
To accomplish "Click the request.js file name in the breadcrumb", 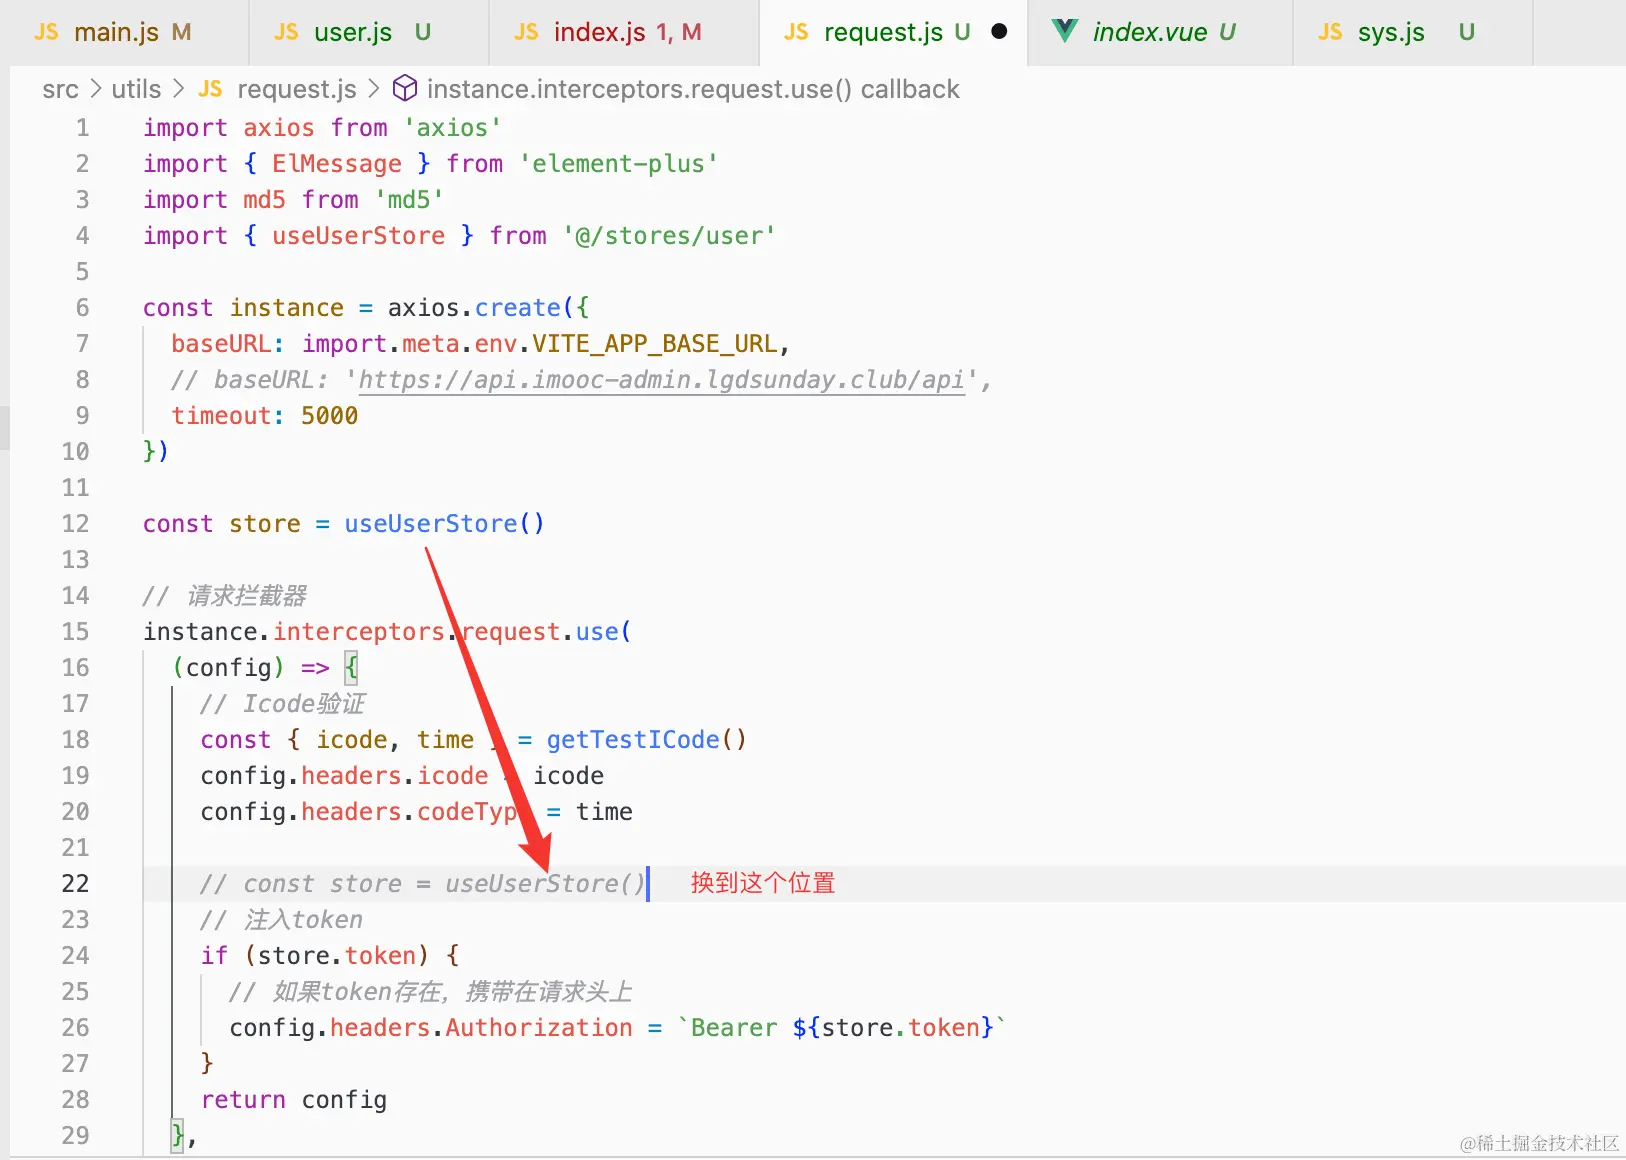I will (297, 89).
